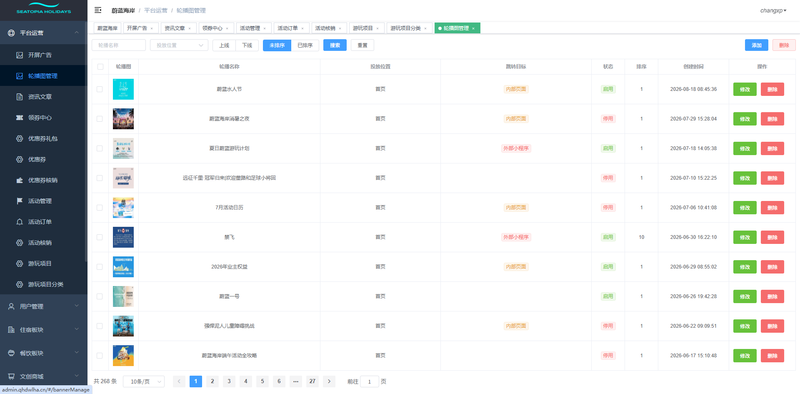
Task: Select the 禁飞 row checkbox
Action: 100,237
